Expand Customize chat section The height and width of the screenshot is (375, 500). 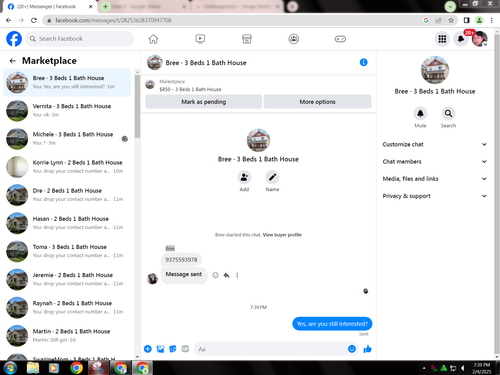[x=435, y=144]
